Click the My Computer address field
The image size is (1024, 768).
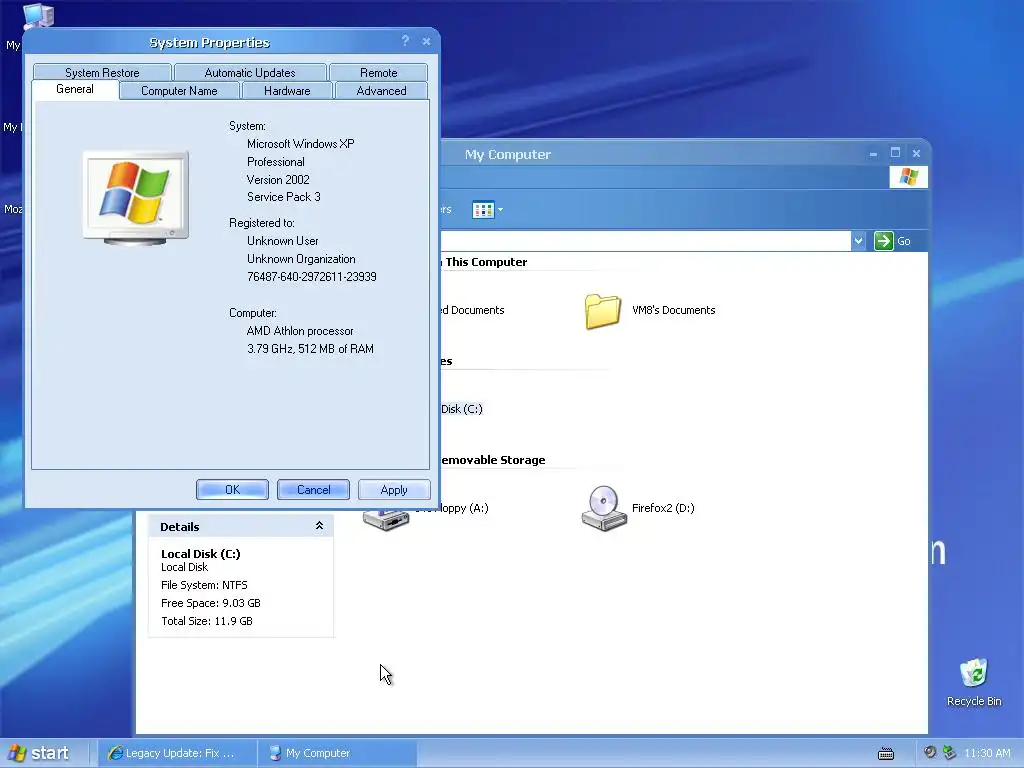point(645,241)
